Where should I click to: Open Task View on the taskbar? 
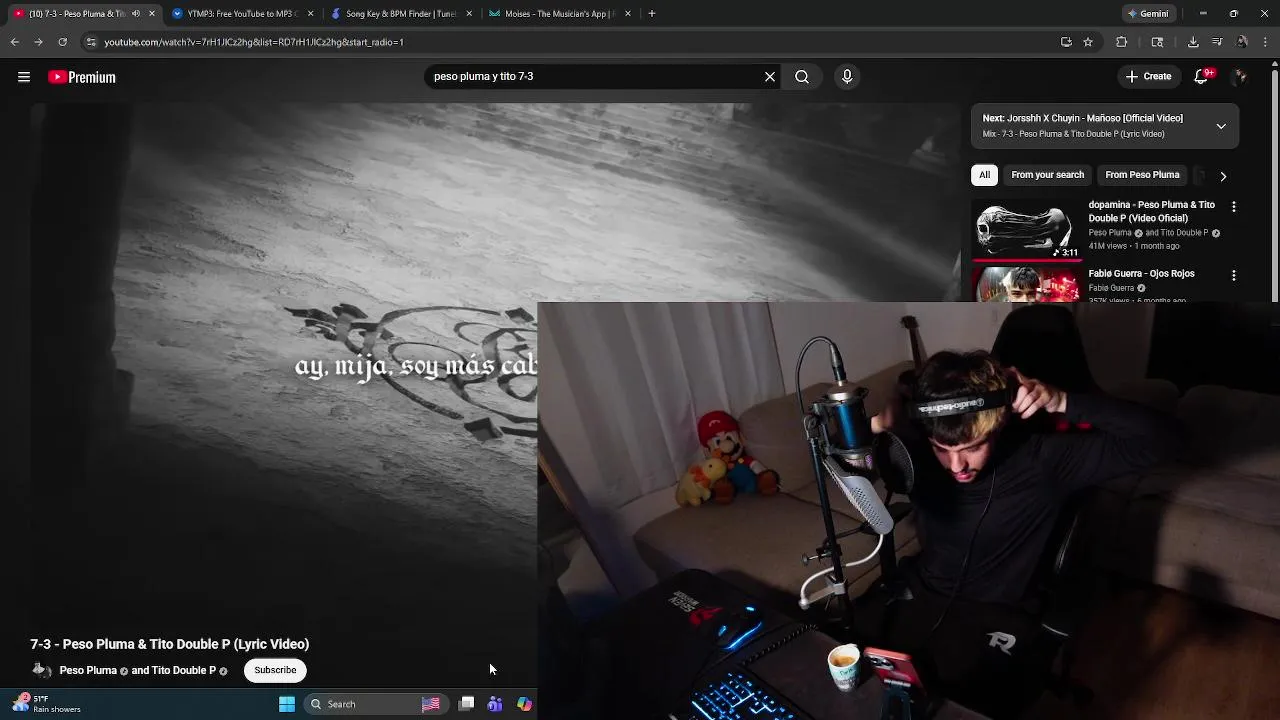point(466,704)
